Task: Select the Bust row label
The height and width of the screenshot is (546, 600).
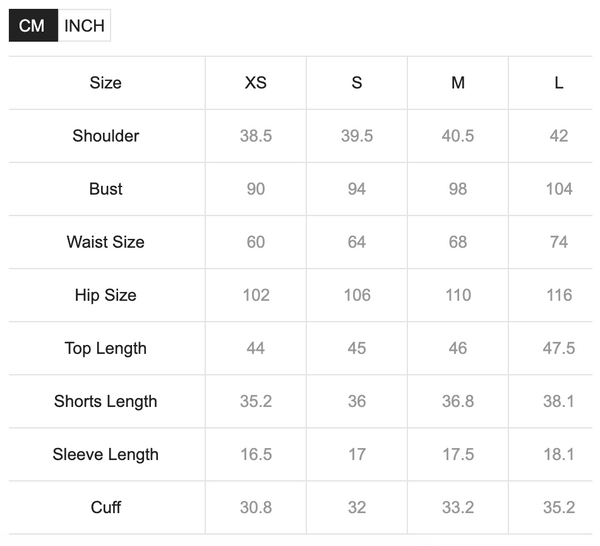Action: click(x=106, y=189)
